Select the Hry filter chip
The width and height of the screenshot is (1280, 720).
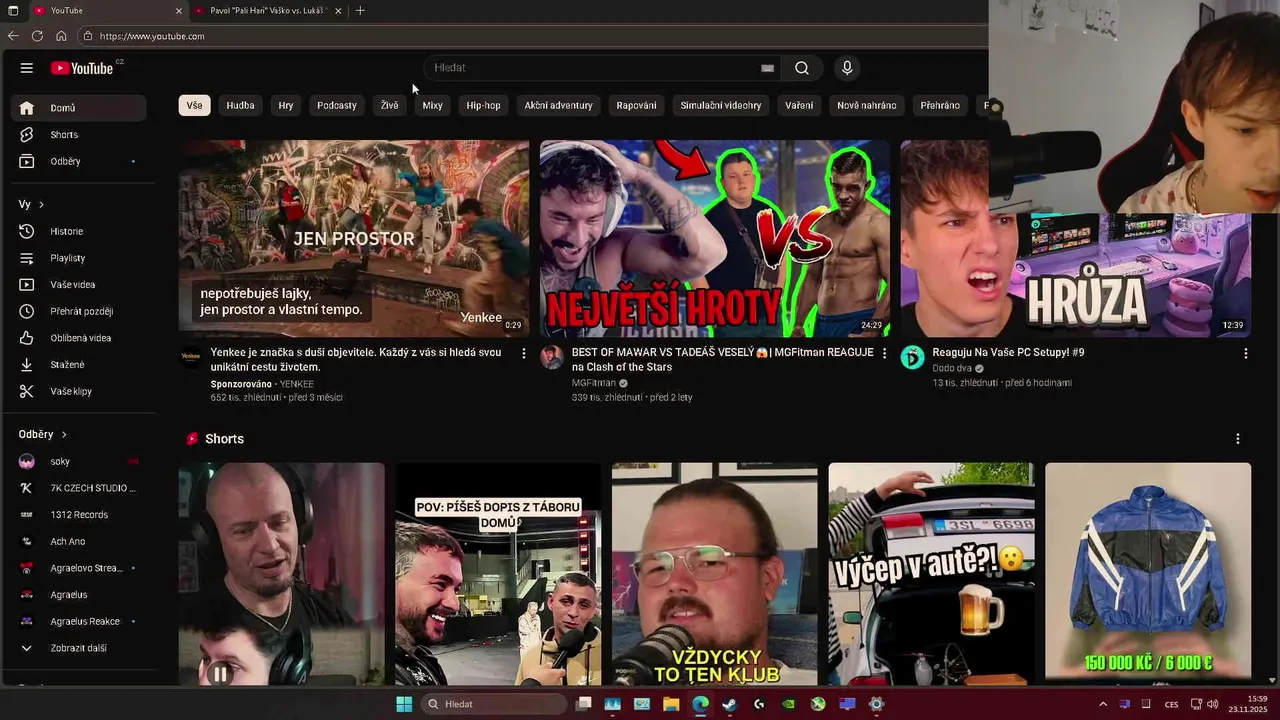pyautogui.click(x=286, y=105)
